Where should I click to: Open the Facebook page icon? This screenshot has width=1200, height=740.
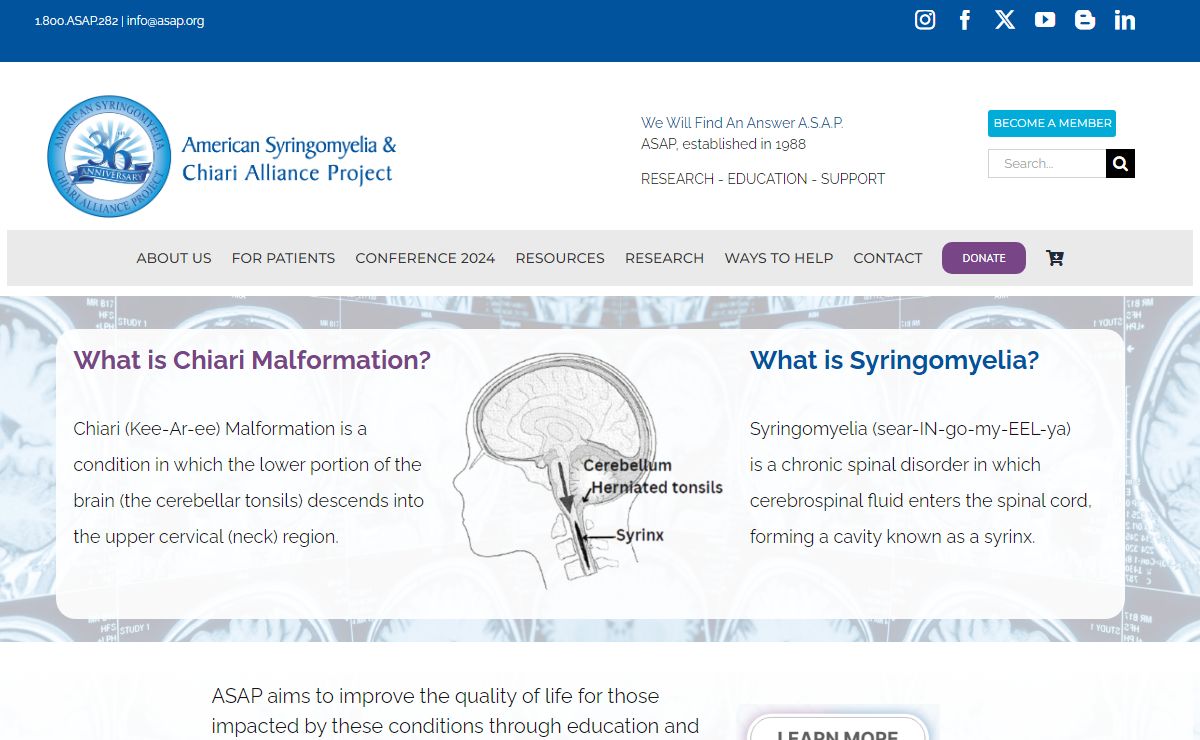[965, 20]
